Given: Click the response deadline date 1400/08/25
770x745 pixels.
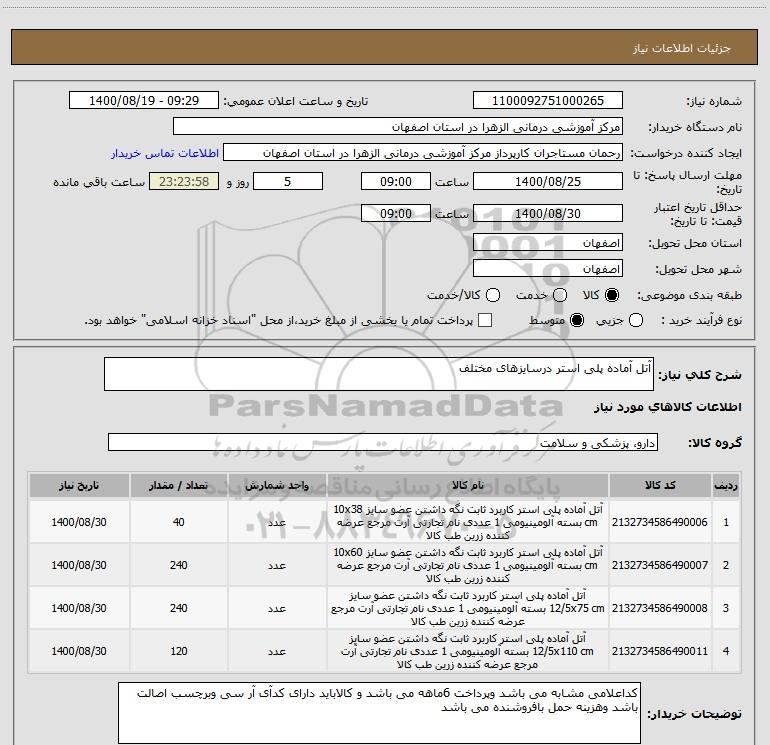Looking at the screenshot, I should pos(548,181).
